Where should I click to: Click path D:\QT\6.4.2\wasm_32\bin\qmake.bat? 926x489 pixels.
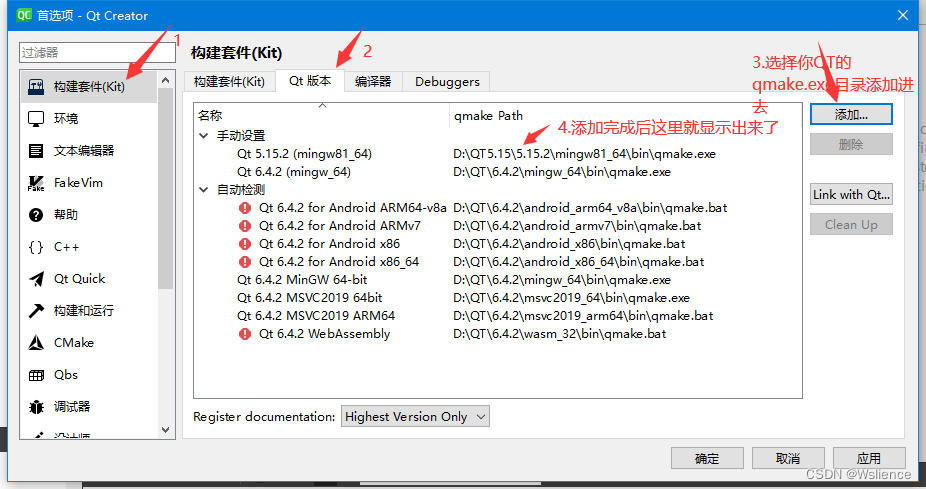(x=559, y=334)
